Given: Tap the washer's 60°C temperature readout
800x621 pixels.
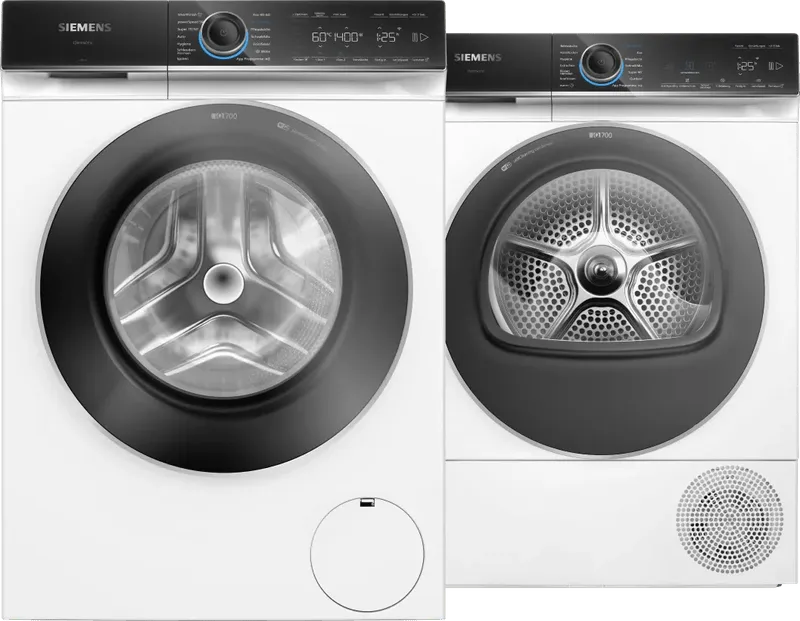Looking at the screenshot, I should click(x=321, y=37).
